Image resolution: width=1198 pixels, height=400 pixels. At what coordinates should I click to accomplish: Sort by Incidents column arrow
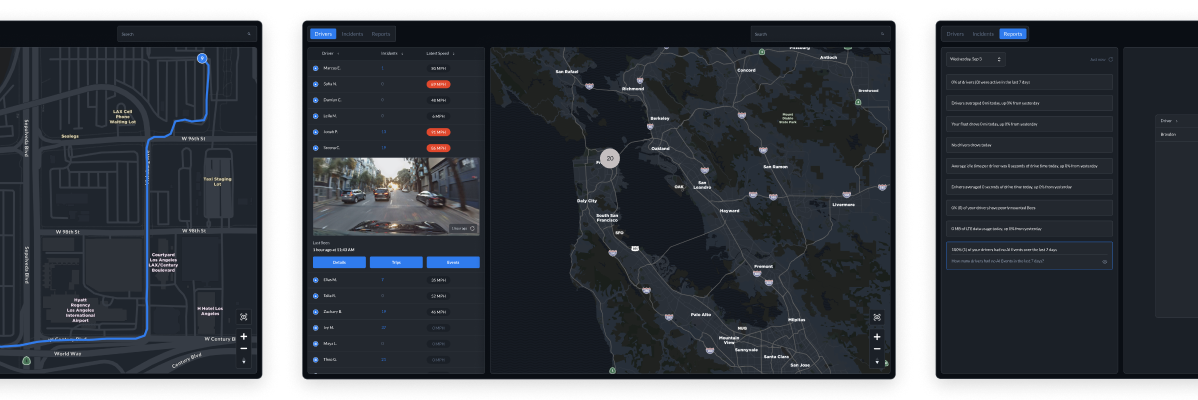[403, 53]
